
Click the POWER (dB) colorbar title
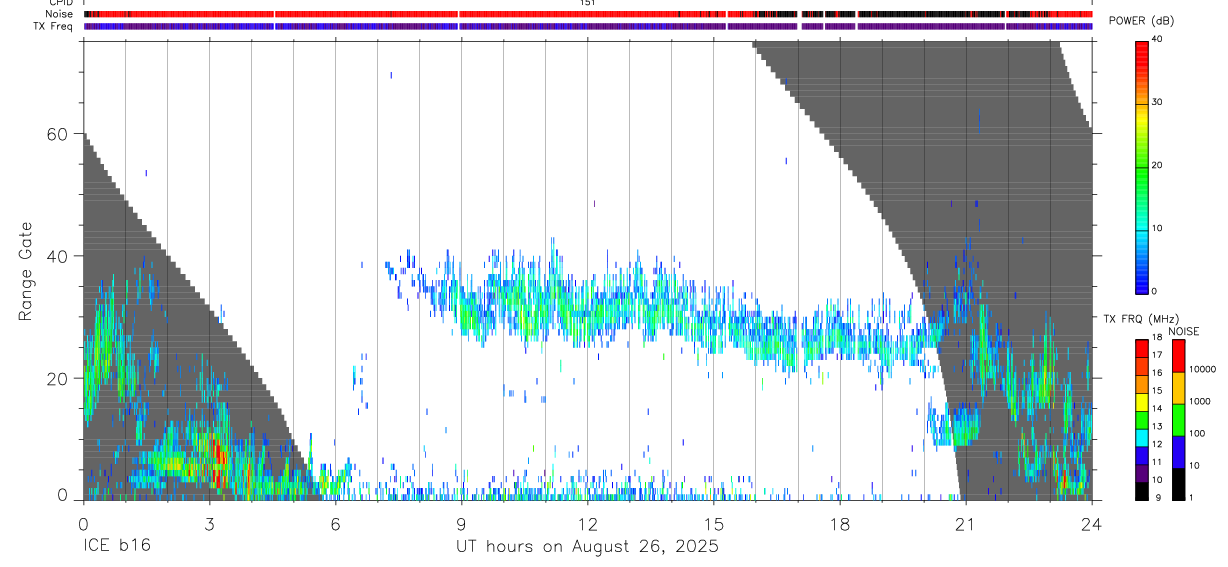click(x=1142, y=21)
